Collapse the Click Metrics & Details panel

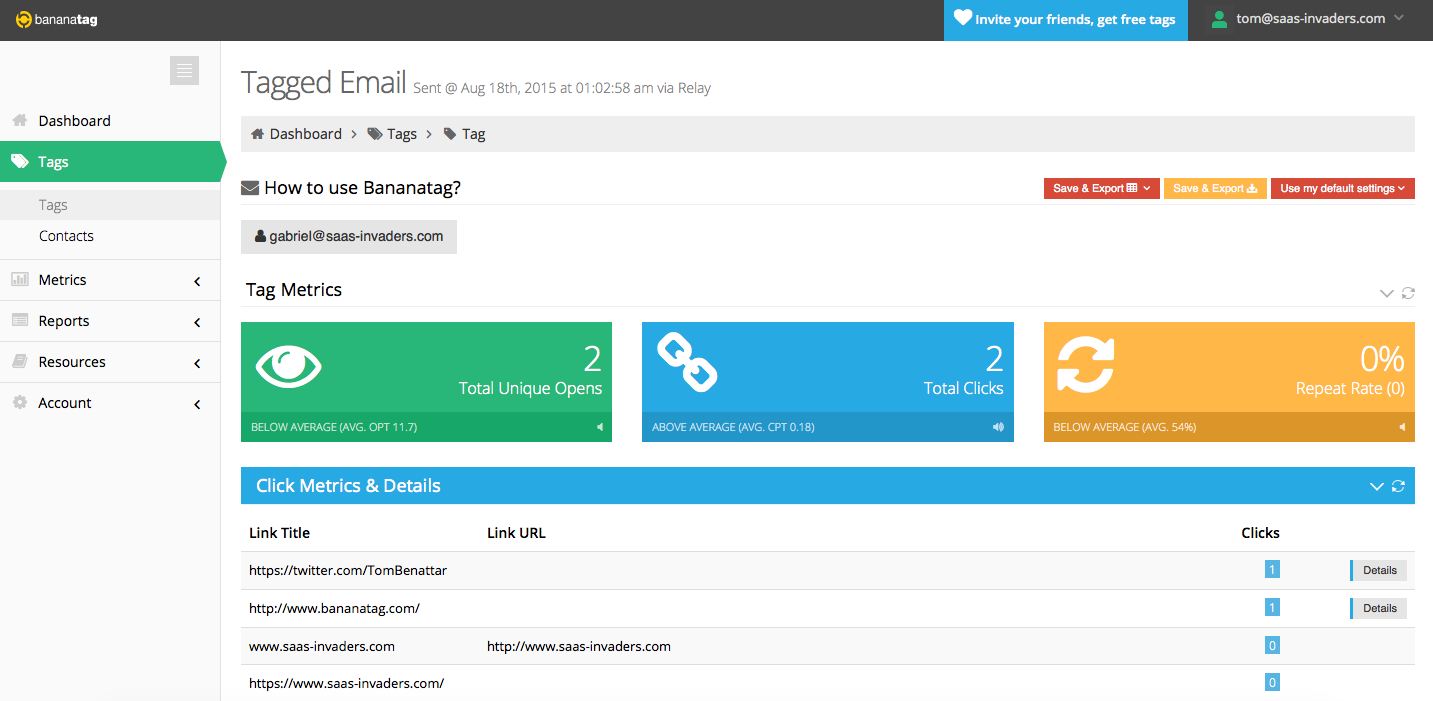[x=1376, y=486]
